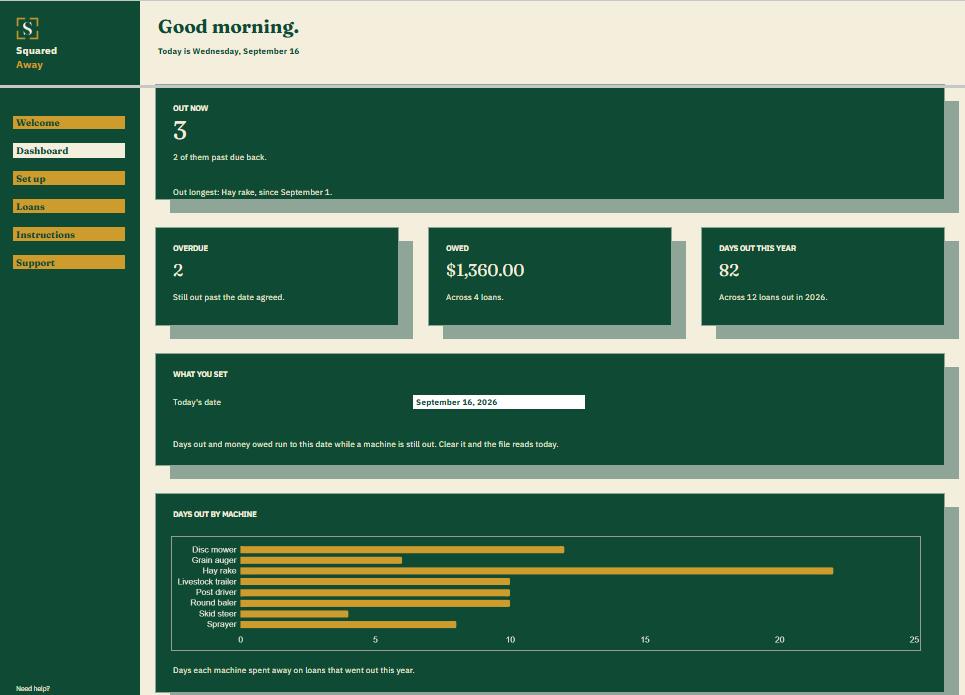Click 'Still out past the date agreed.'
The image size is (965, 695).
coord(228,297)
